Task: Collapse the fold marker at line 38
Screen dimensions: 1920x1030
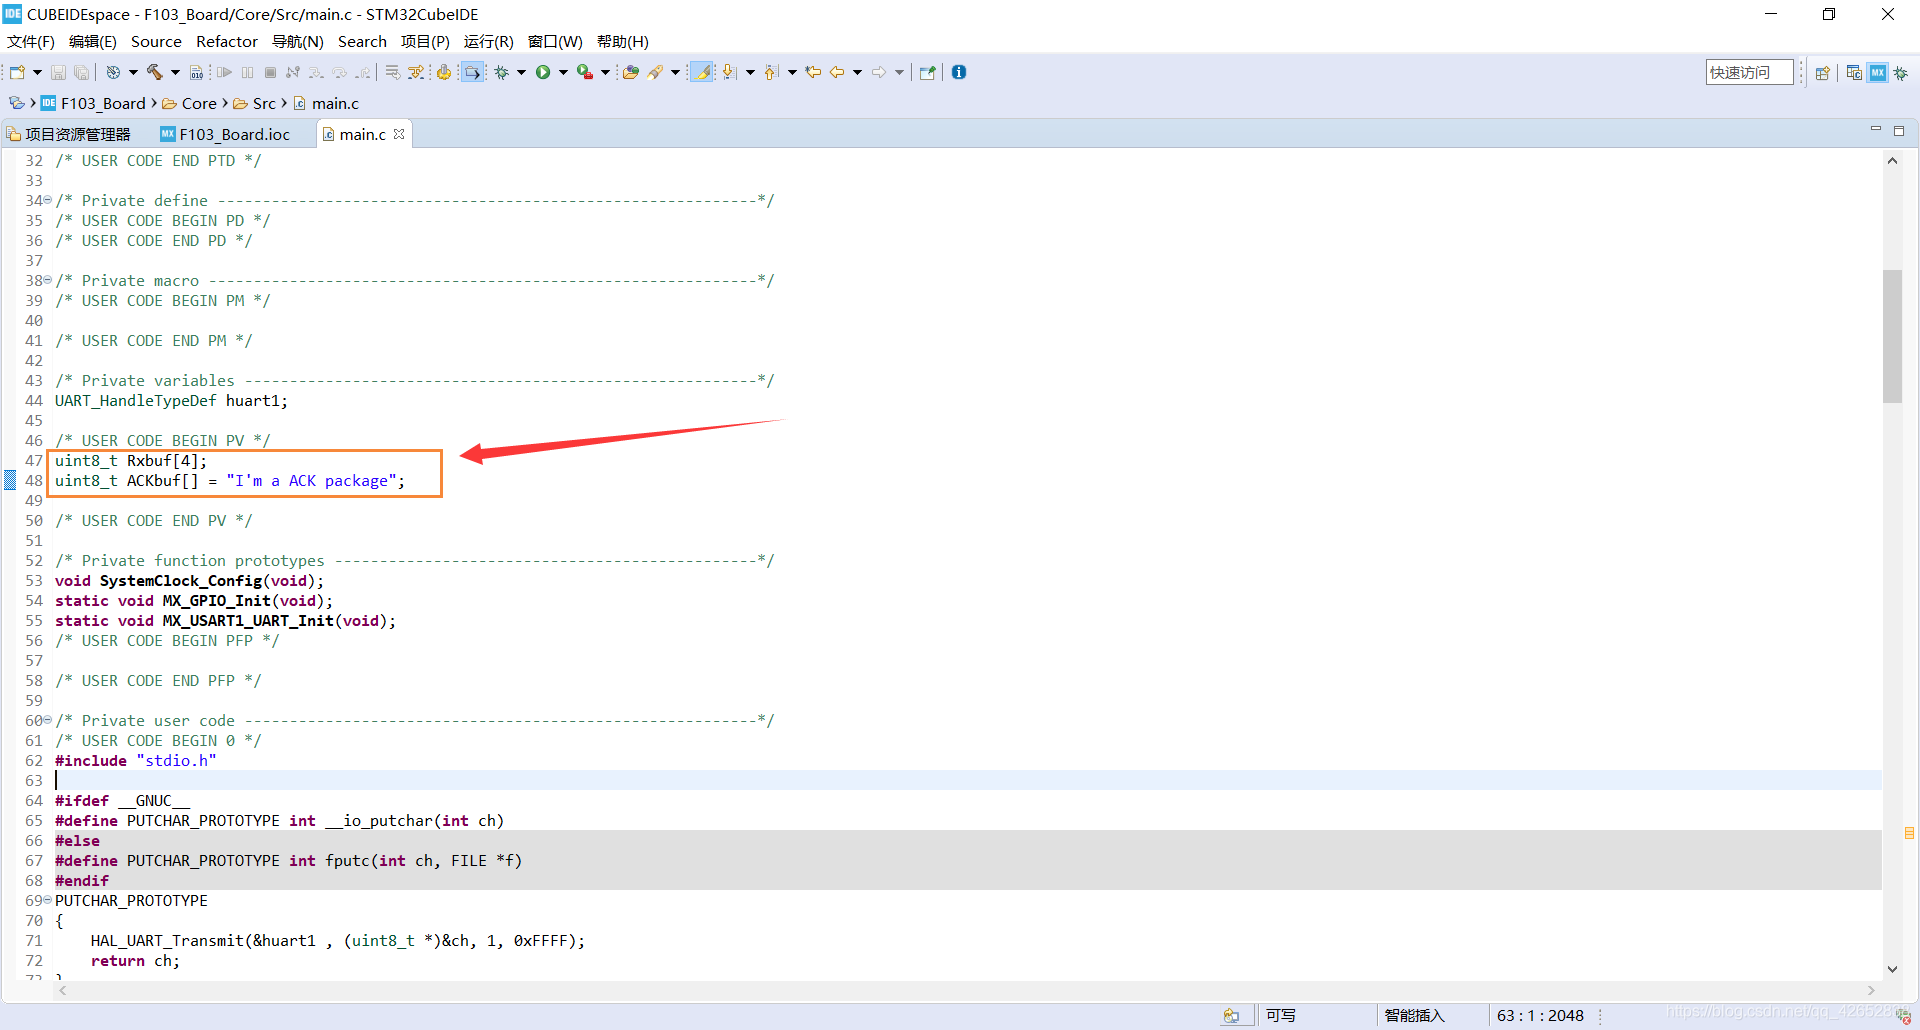Action: pyautogui.click(x=48, y=280)
